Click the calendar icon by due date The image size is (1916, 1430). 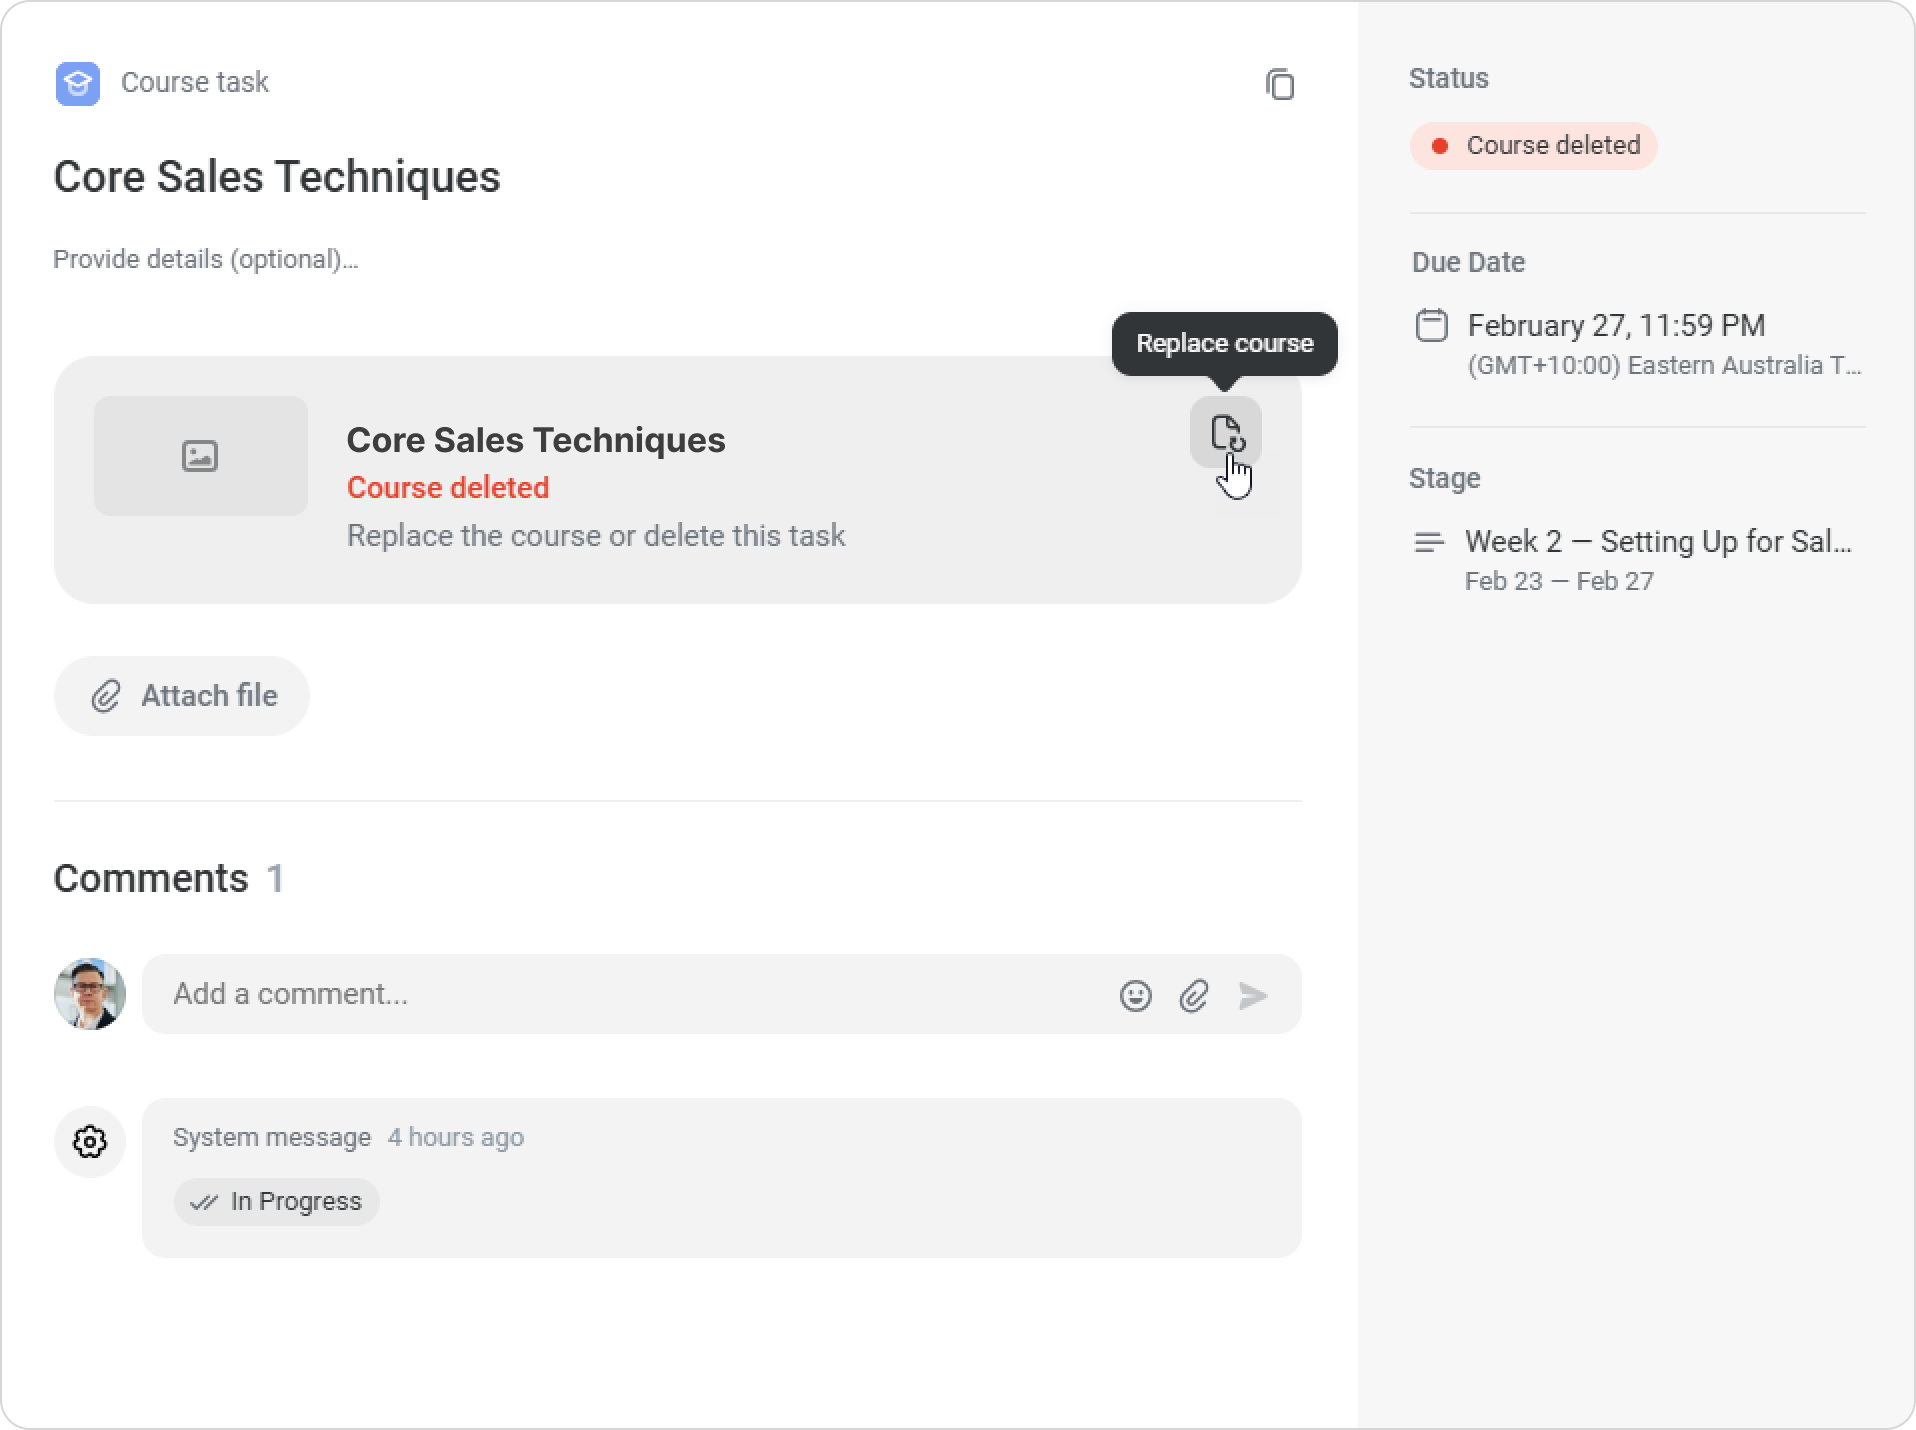coord(1431,326)
